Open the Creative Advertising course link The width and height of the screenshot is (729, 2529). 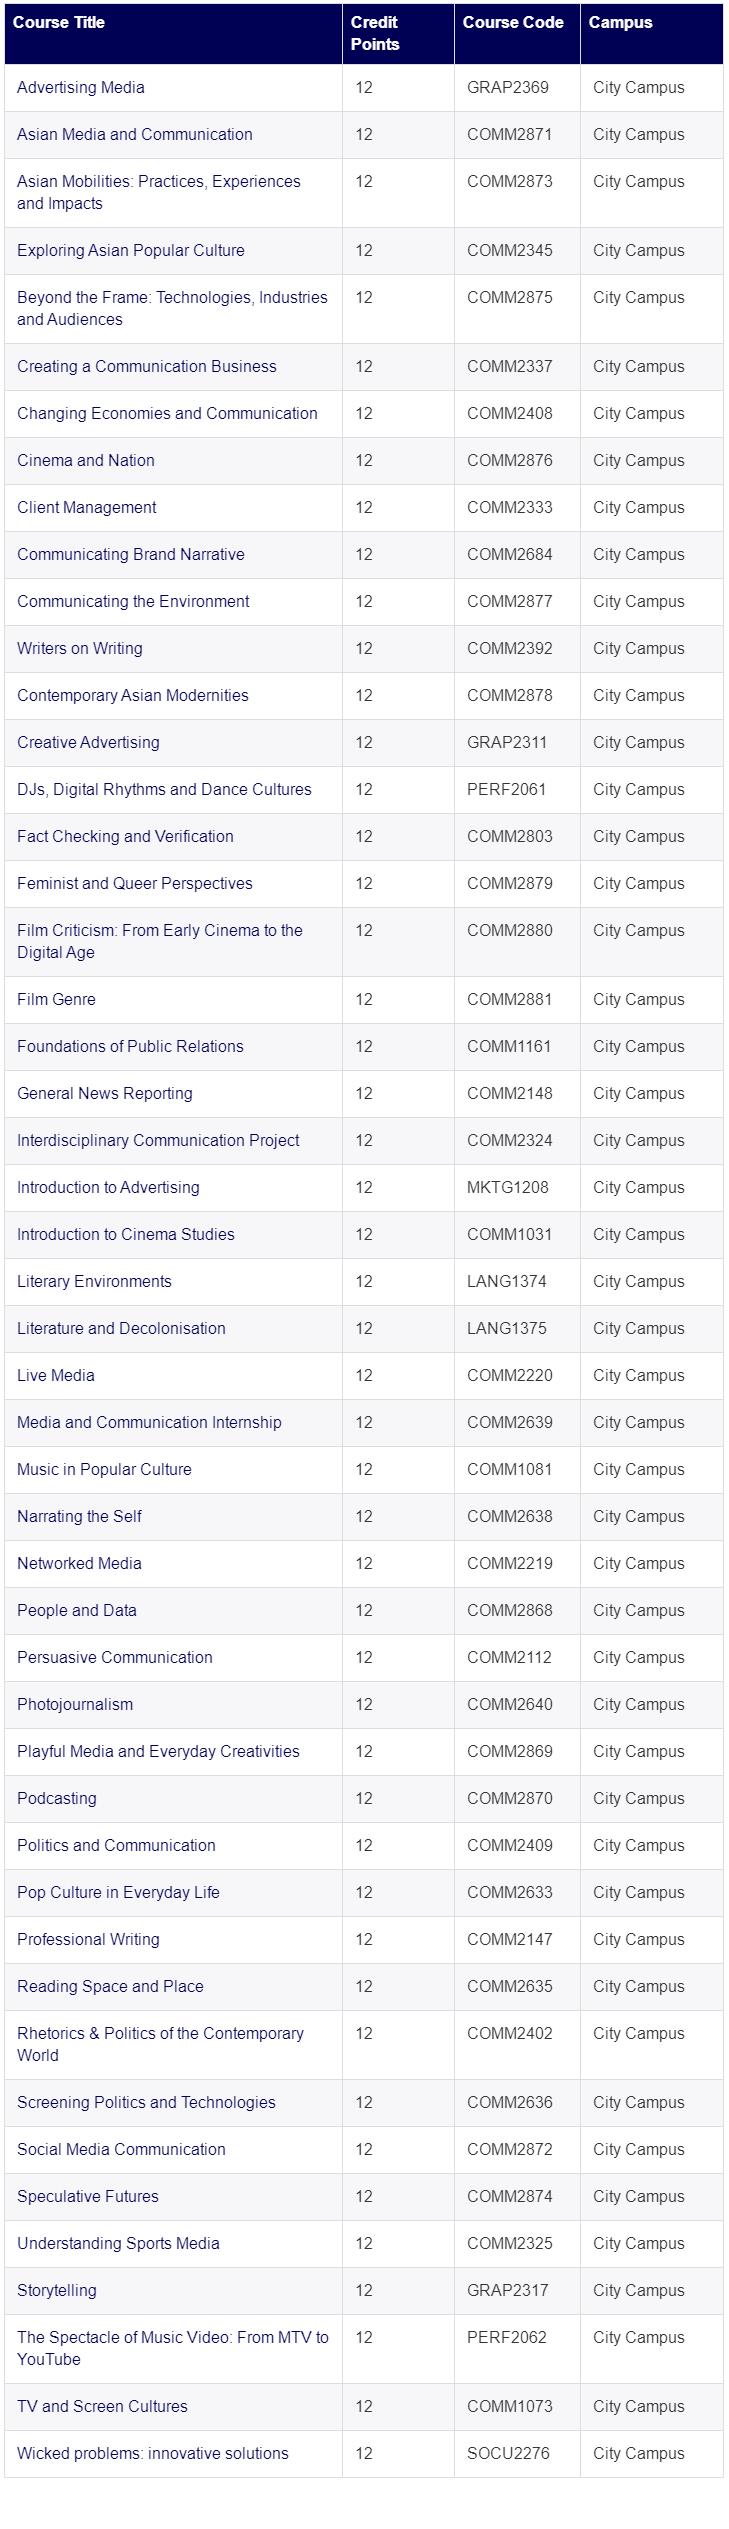tap(88, 743)
